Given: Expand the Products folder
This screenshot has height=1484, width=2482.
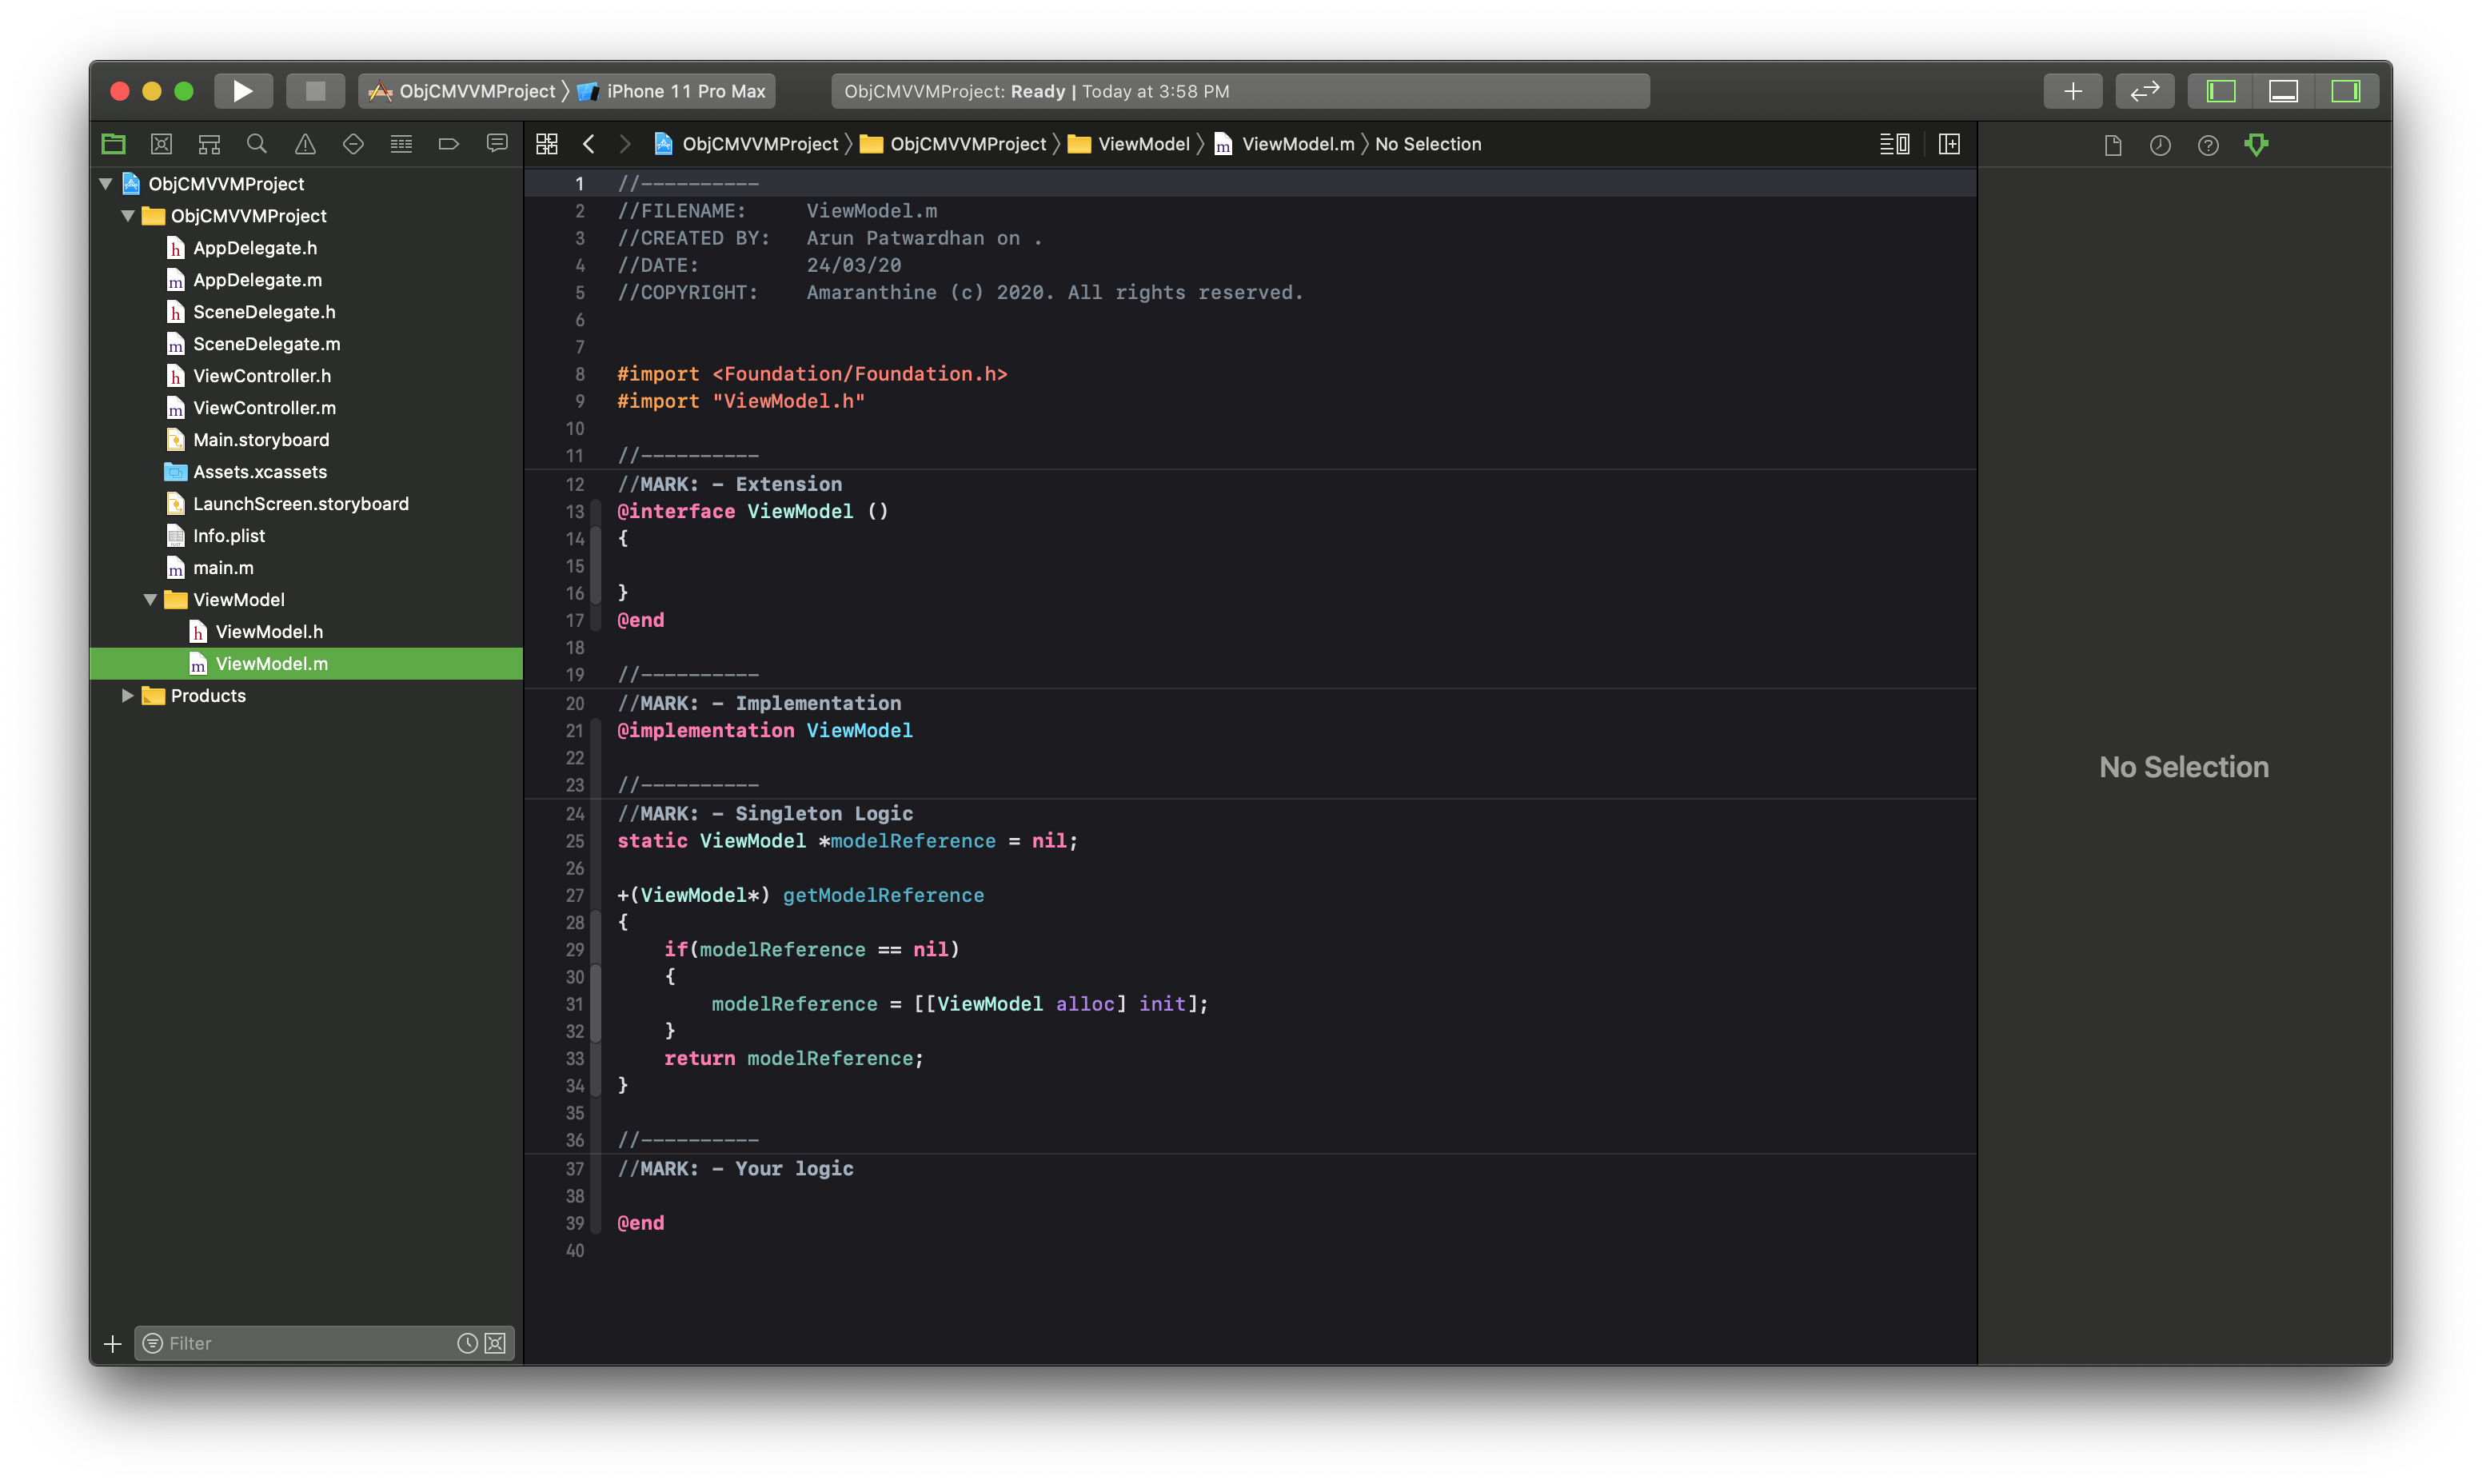Looking at the screenshot, I should pos(127,695).
